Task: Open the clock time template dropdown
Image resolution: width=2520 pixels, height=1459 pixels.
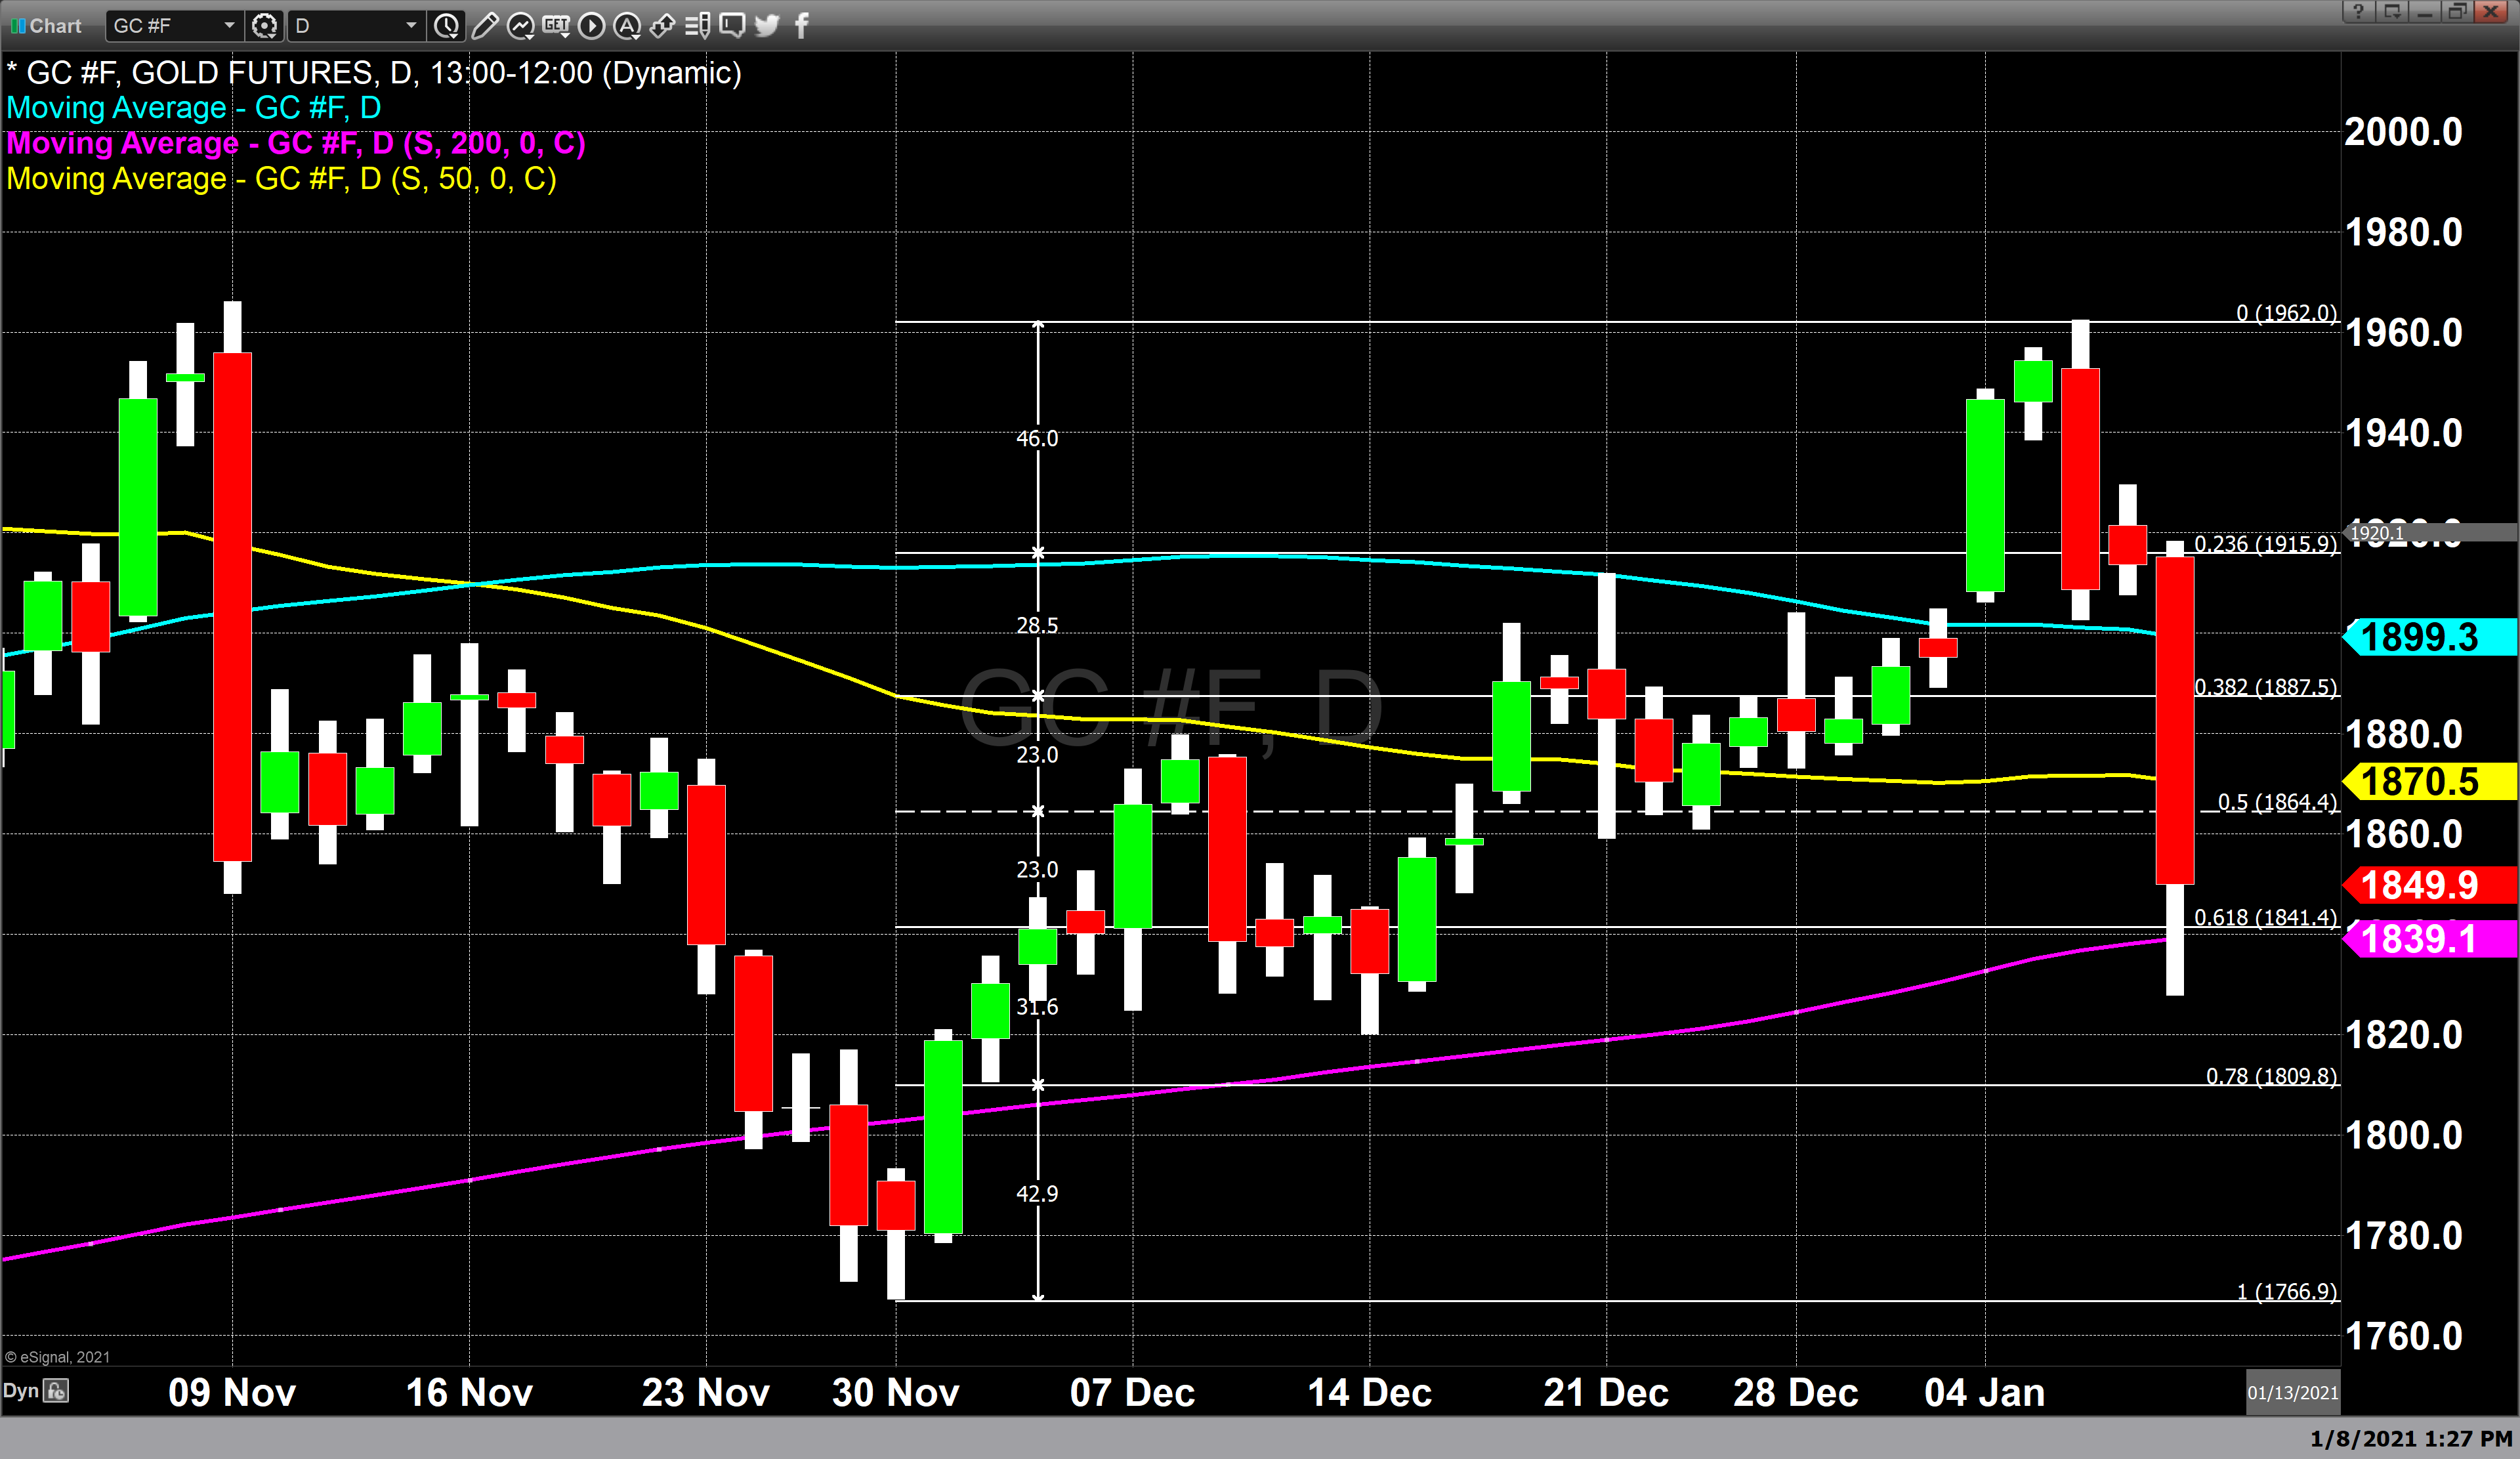Action: [447, 26]
